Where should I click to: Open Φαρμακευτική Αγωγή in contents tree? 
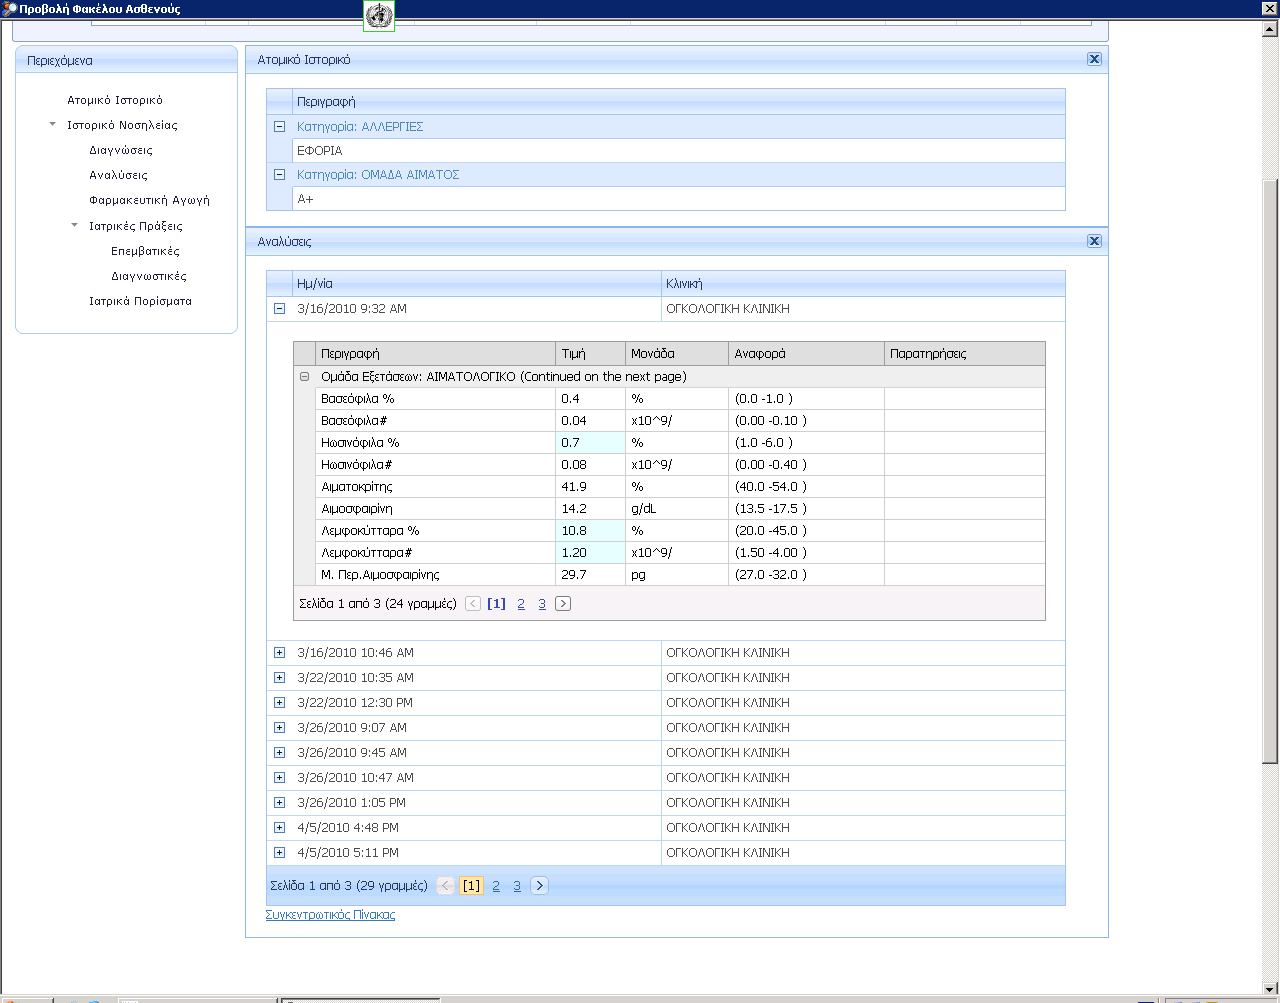[149, 200]
